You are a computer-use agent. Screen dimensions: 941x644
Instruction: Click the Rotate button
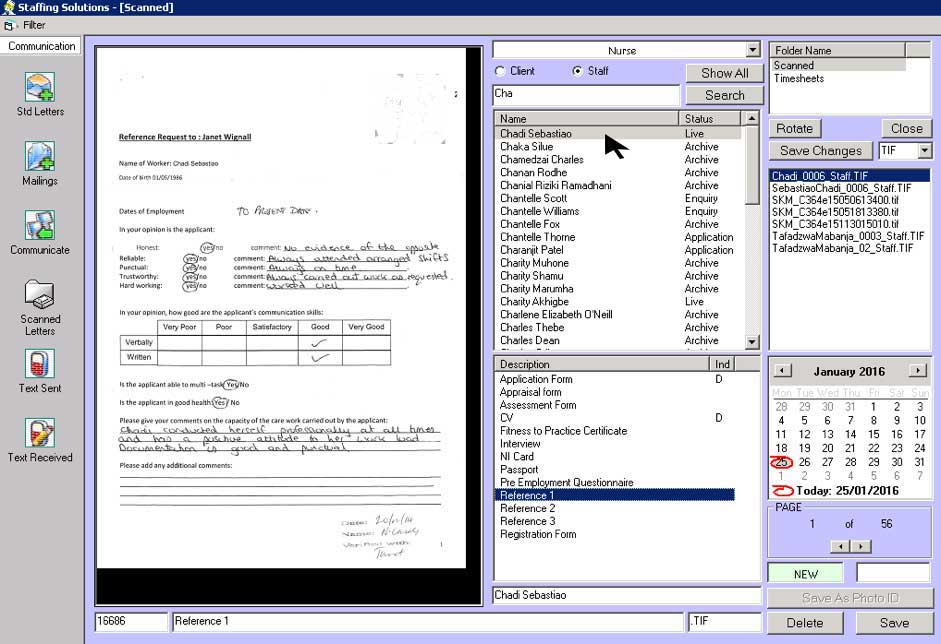point(795,128)
